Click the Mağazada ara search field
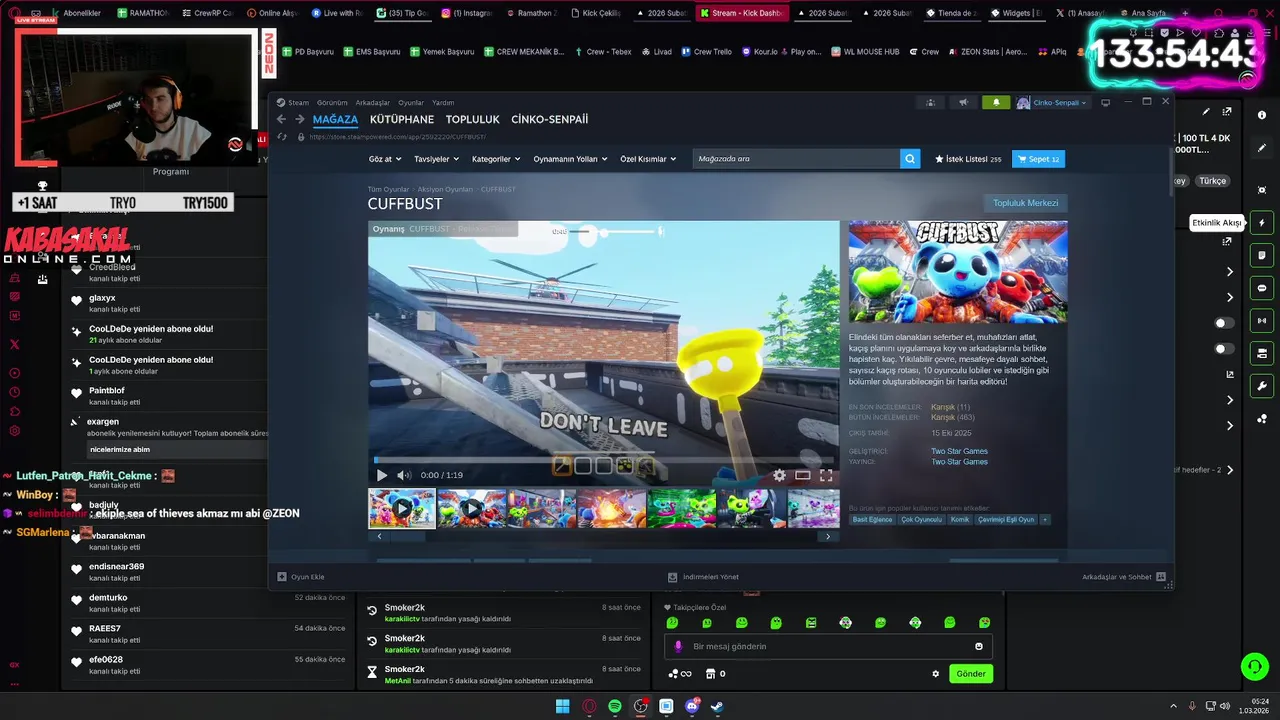The image size is (1280, 720). (796, 158)
